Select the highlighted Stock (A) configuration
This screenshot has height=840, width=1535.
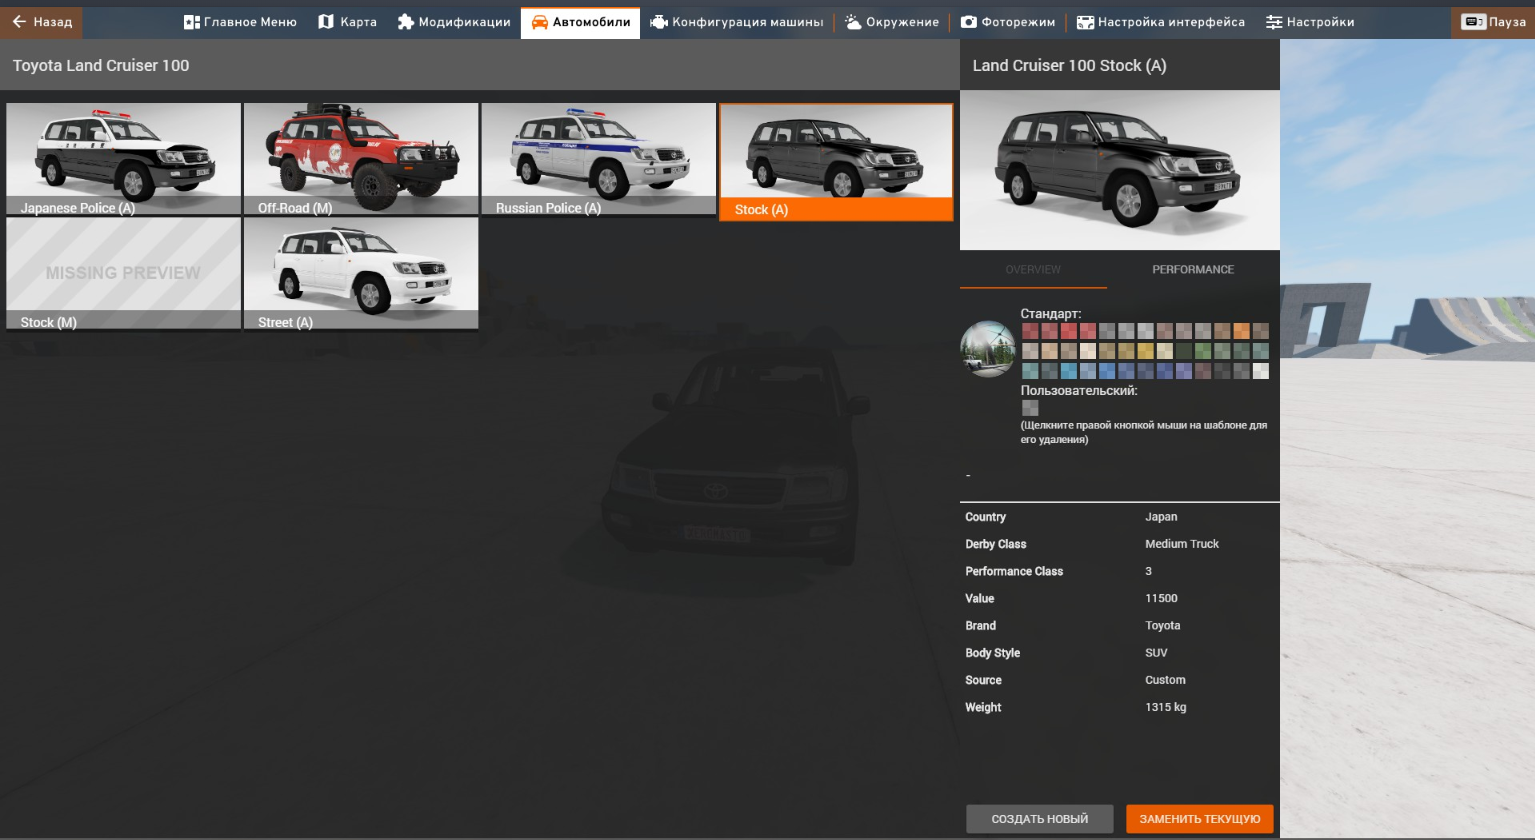[x=836, y=162]
